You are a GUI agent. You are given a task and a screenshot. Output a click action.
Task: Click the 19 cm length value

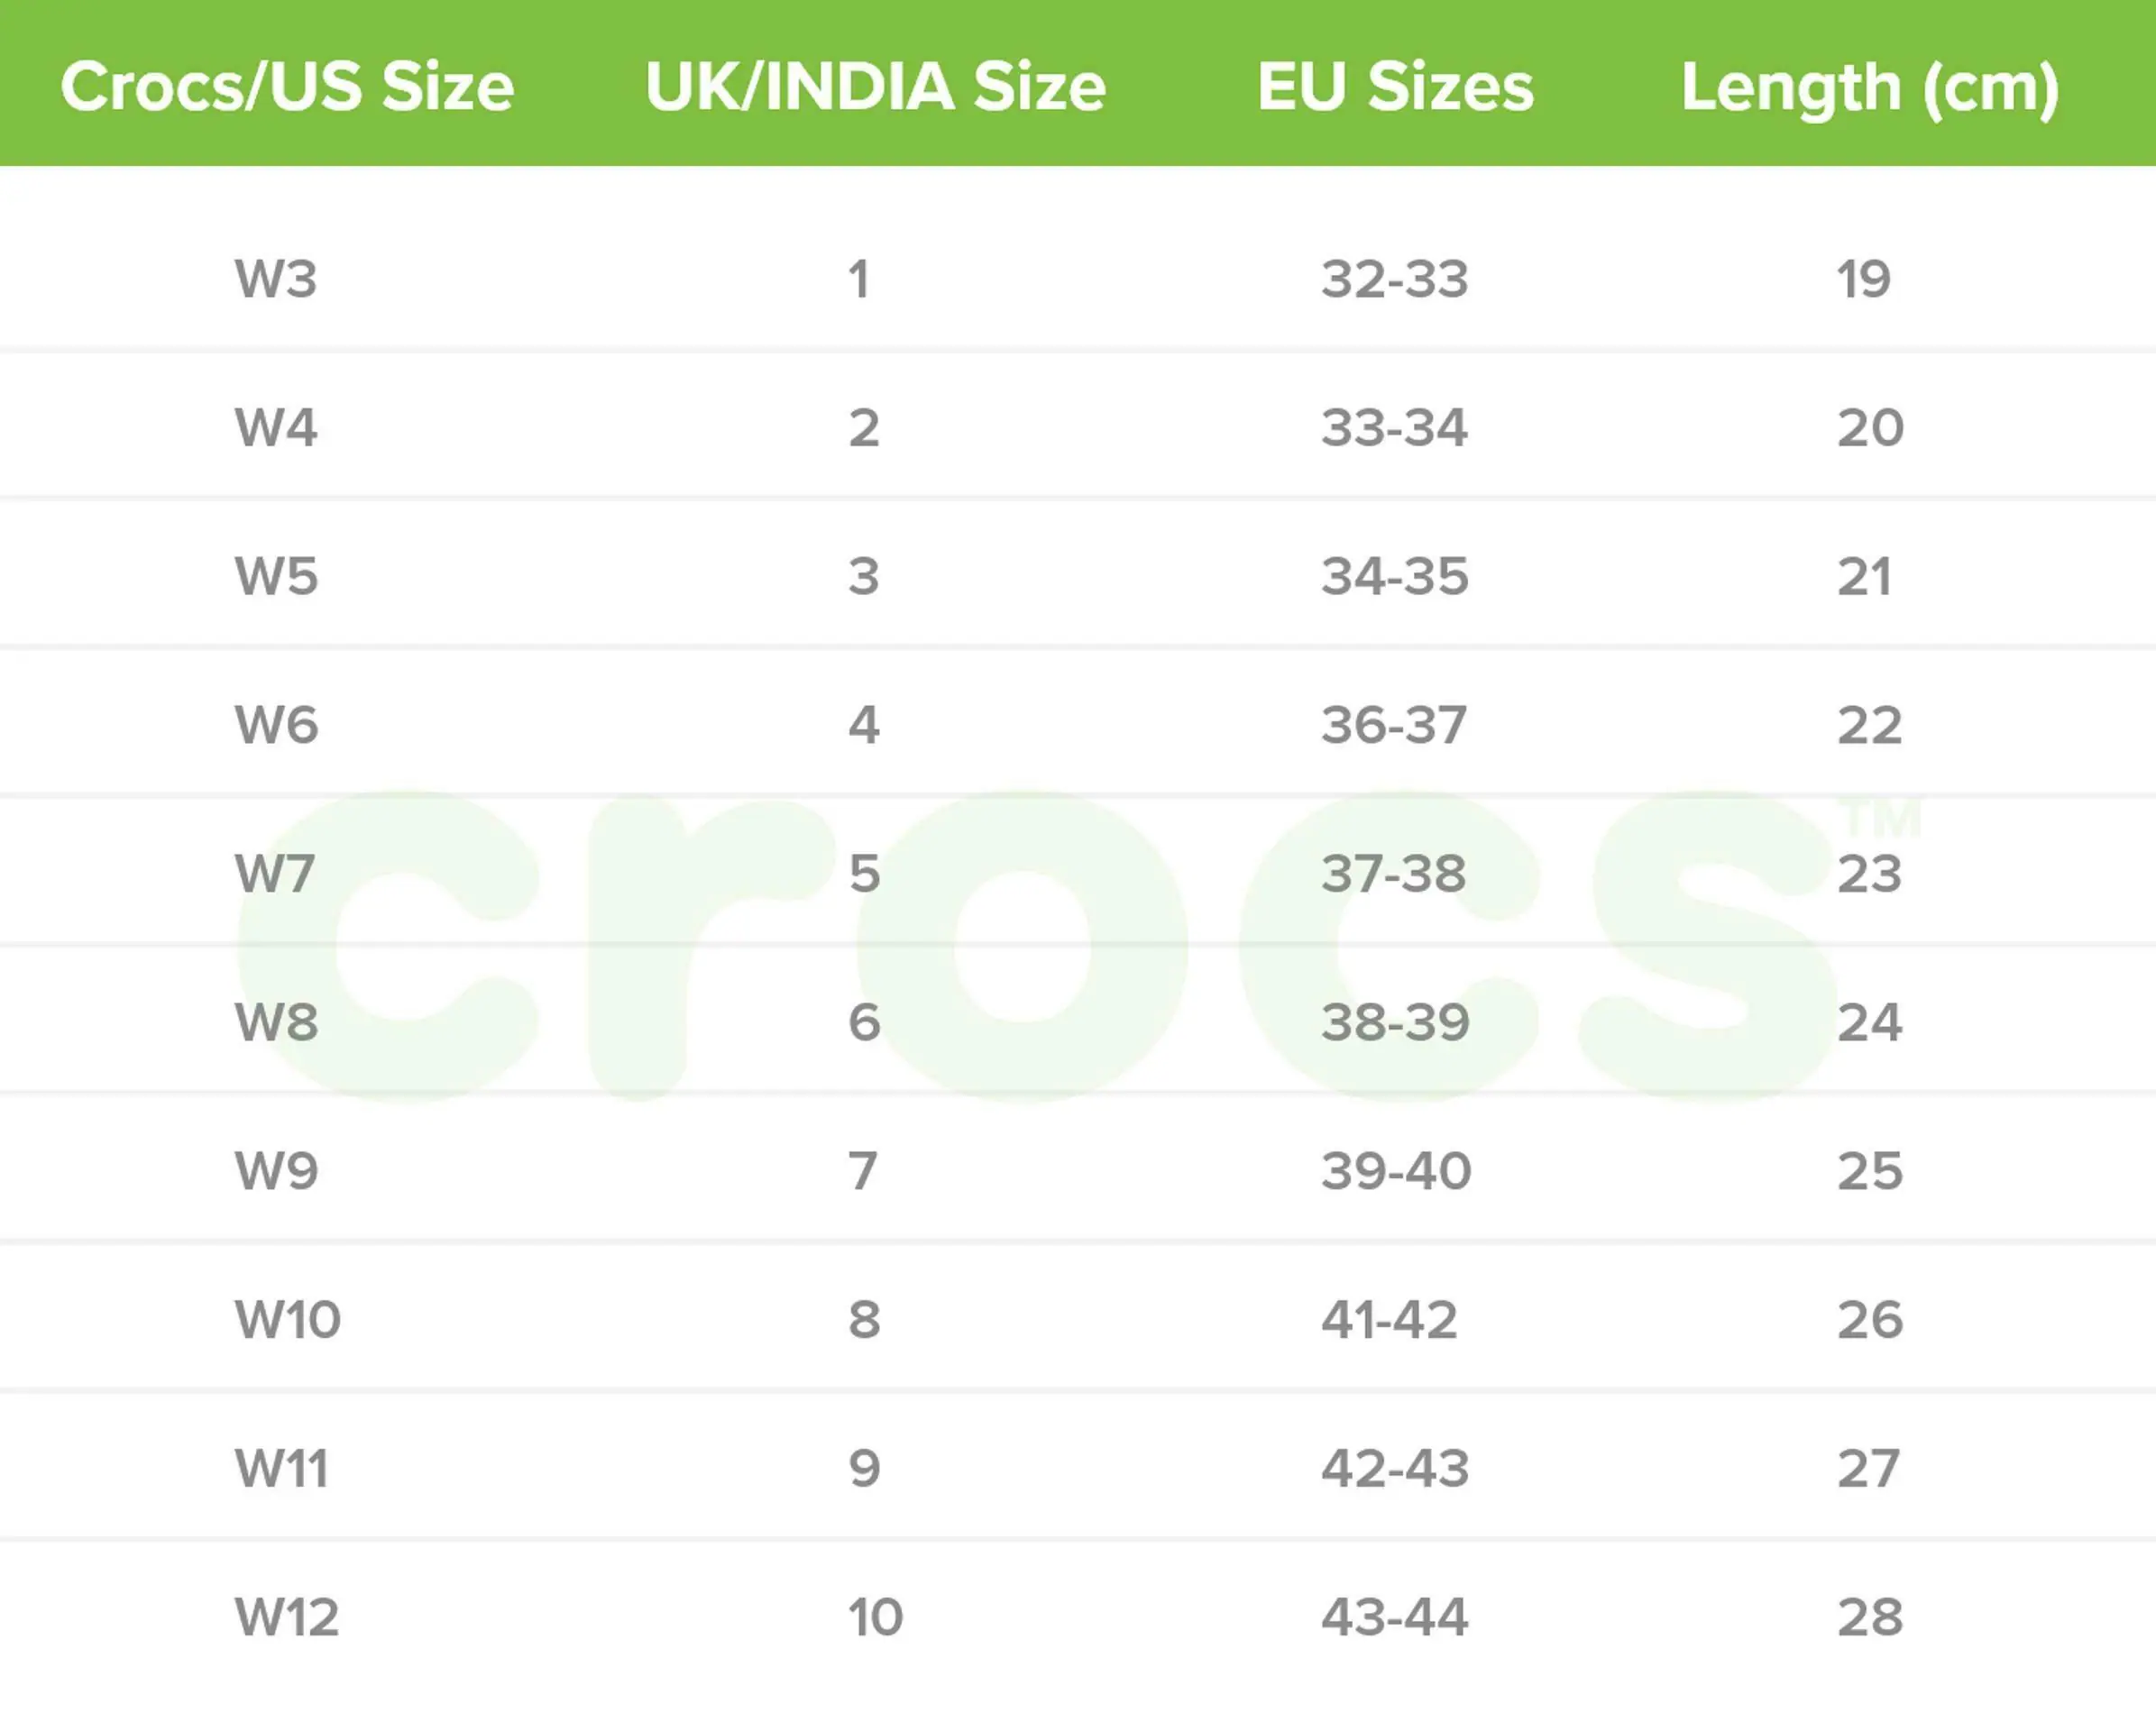coord(1864,279)
